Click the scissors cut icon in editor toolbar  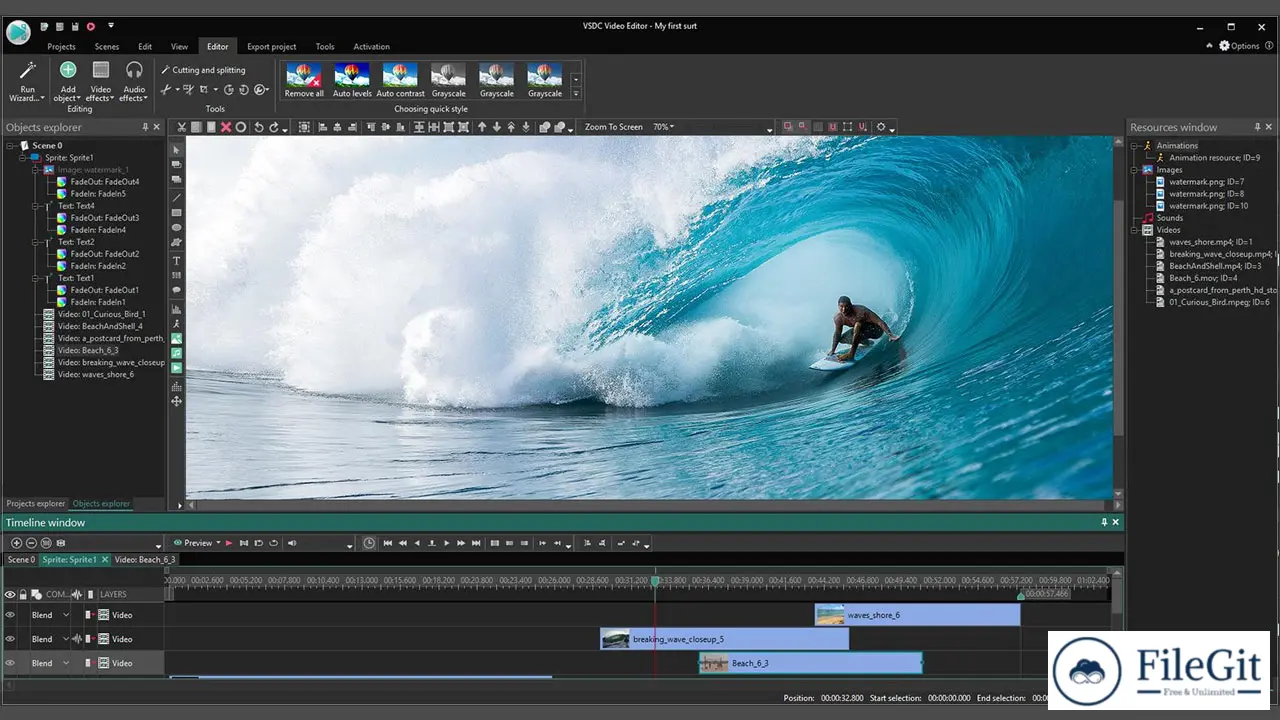tap(182, 127)
